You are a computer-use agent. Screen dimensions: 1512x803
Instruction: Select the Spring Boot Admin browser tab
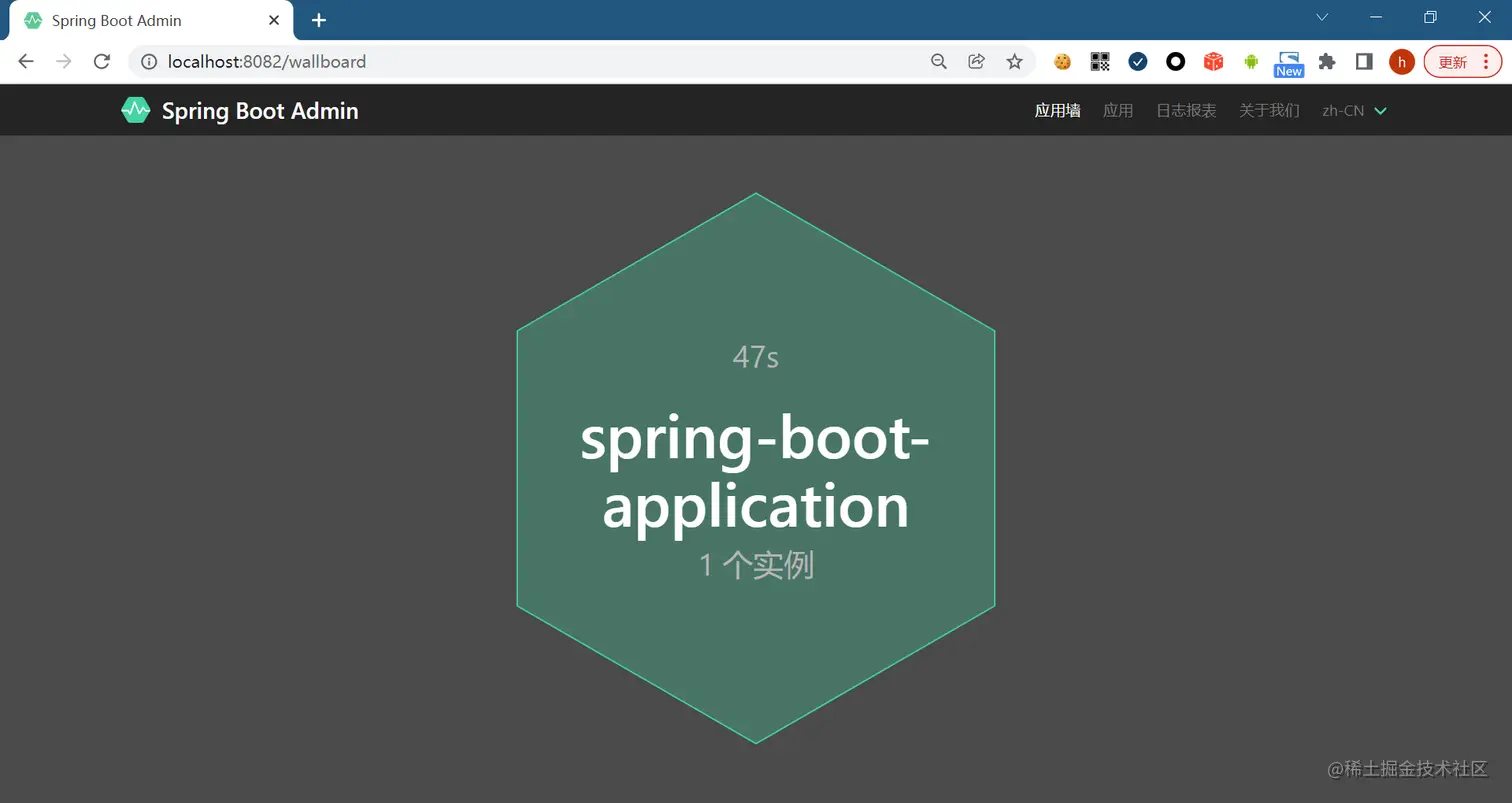point(152,20)
